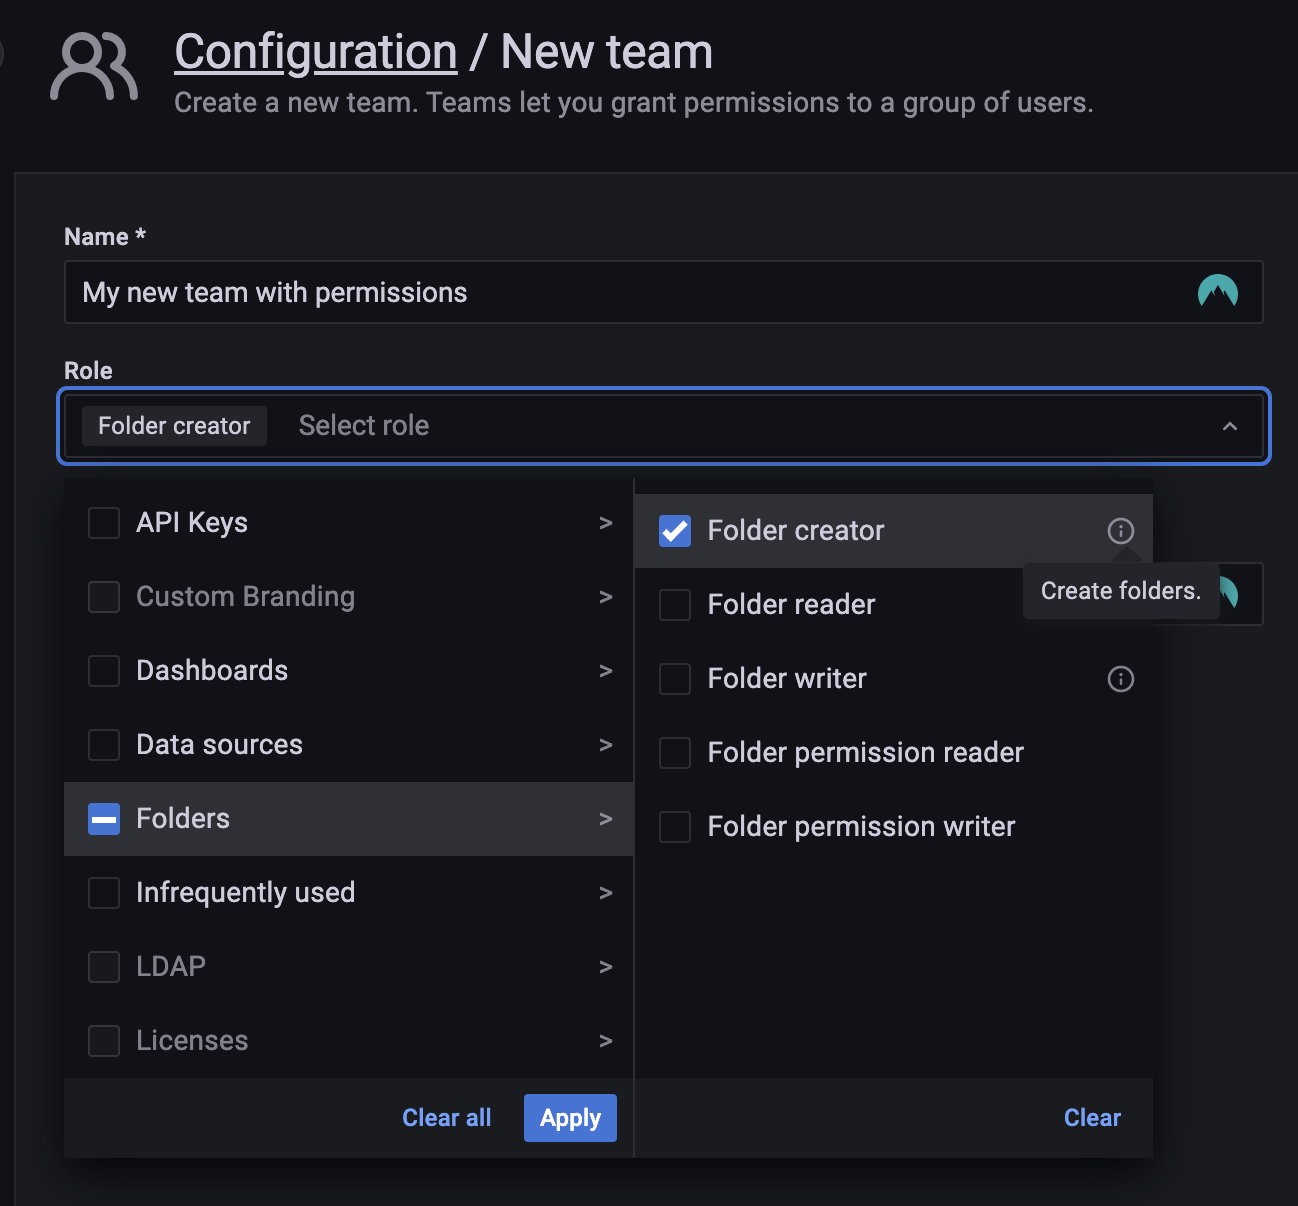Enable the Folder permission writer checkbox
1298x1206 pixels.
tap(675, 826)
